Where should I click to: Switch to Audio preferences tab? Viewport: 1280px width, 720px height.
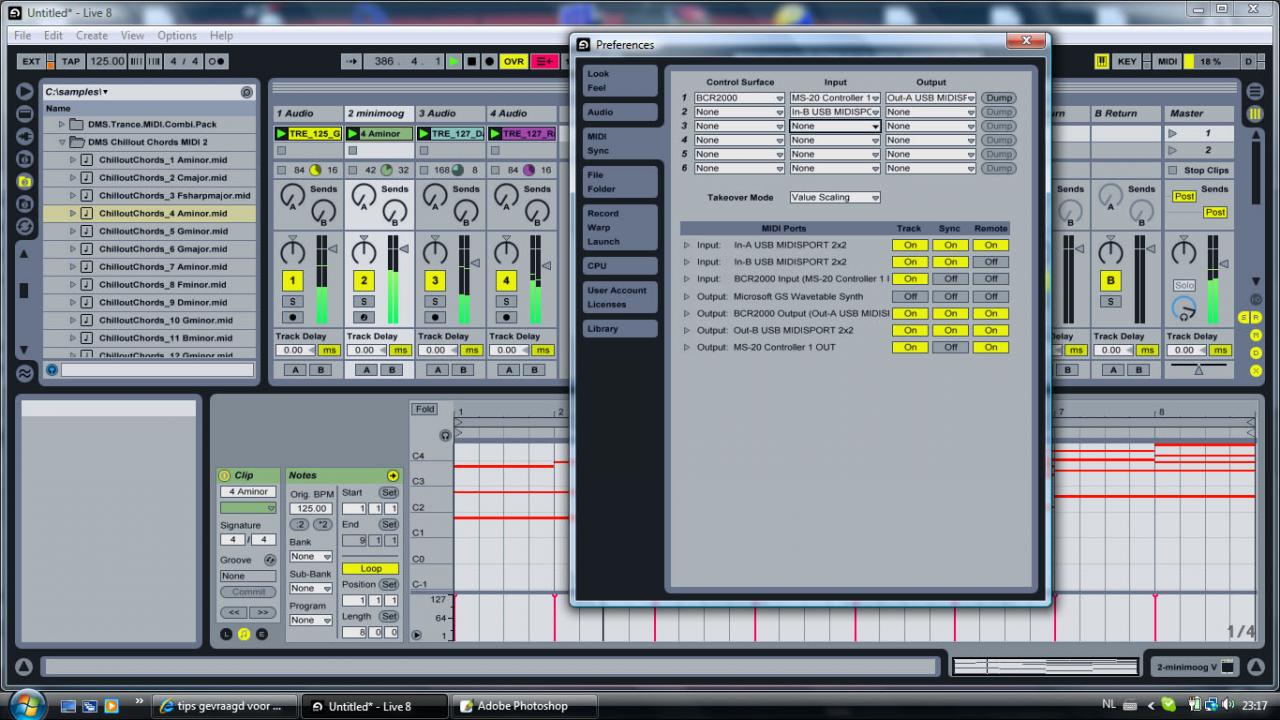point(620,112)
